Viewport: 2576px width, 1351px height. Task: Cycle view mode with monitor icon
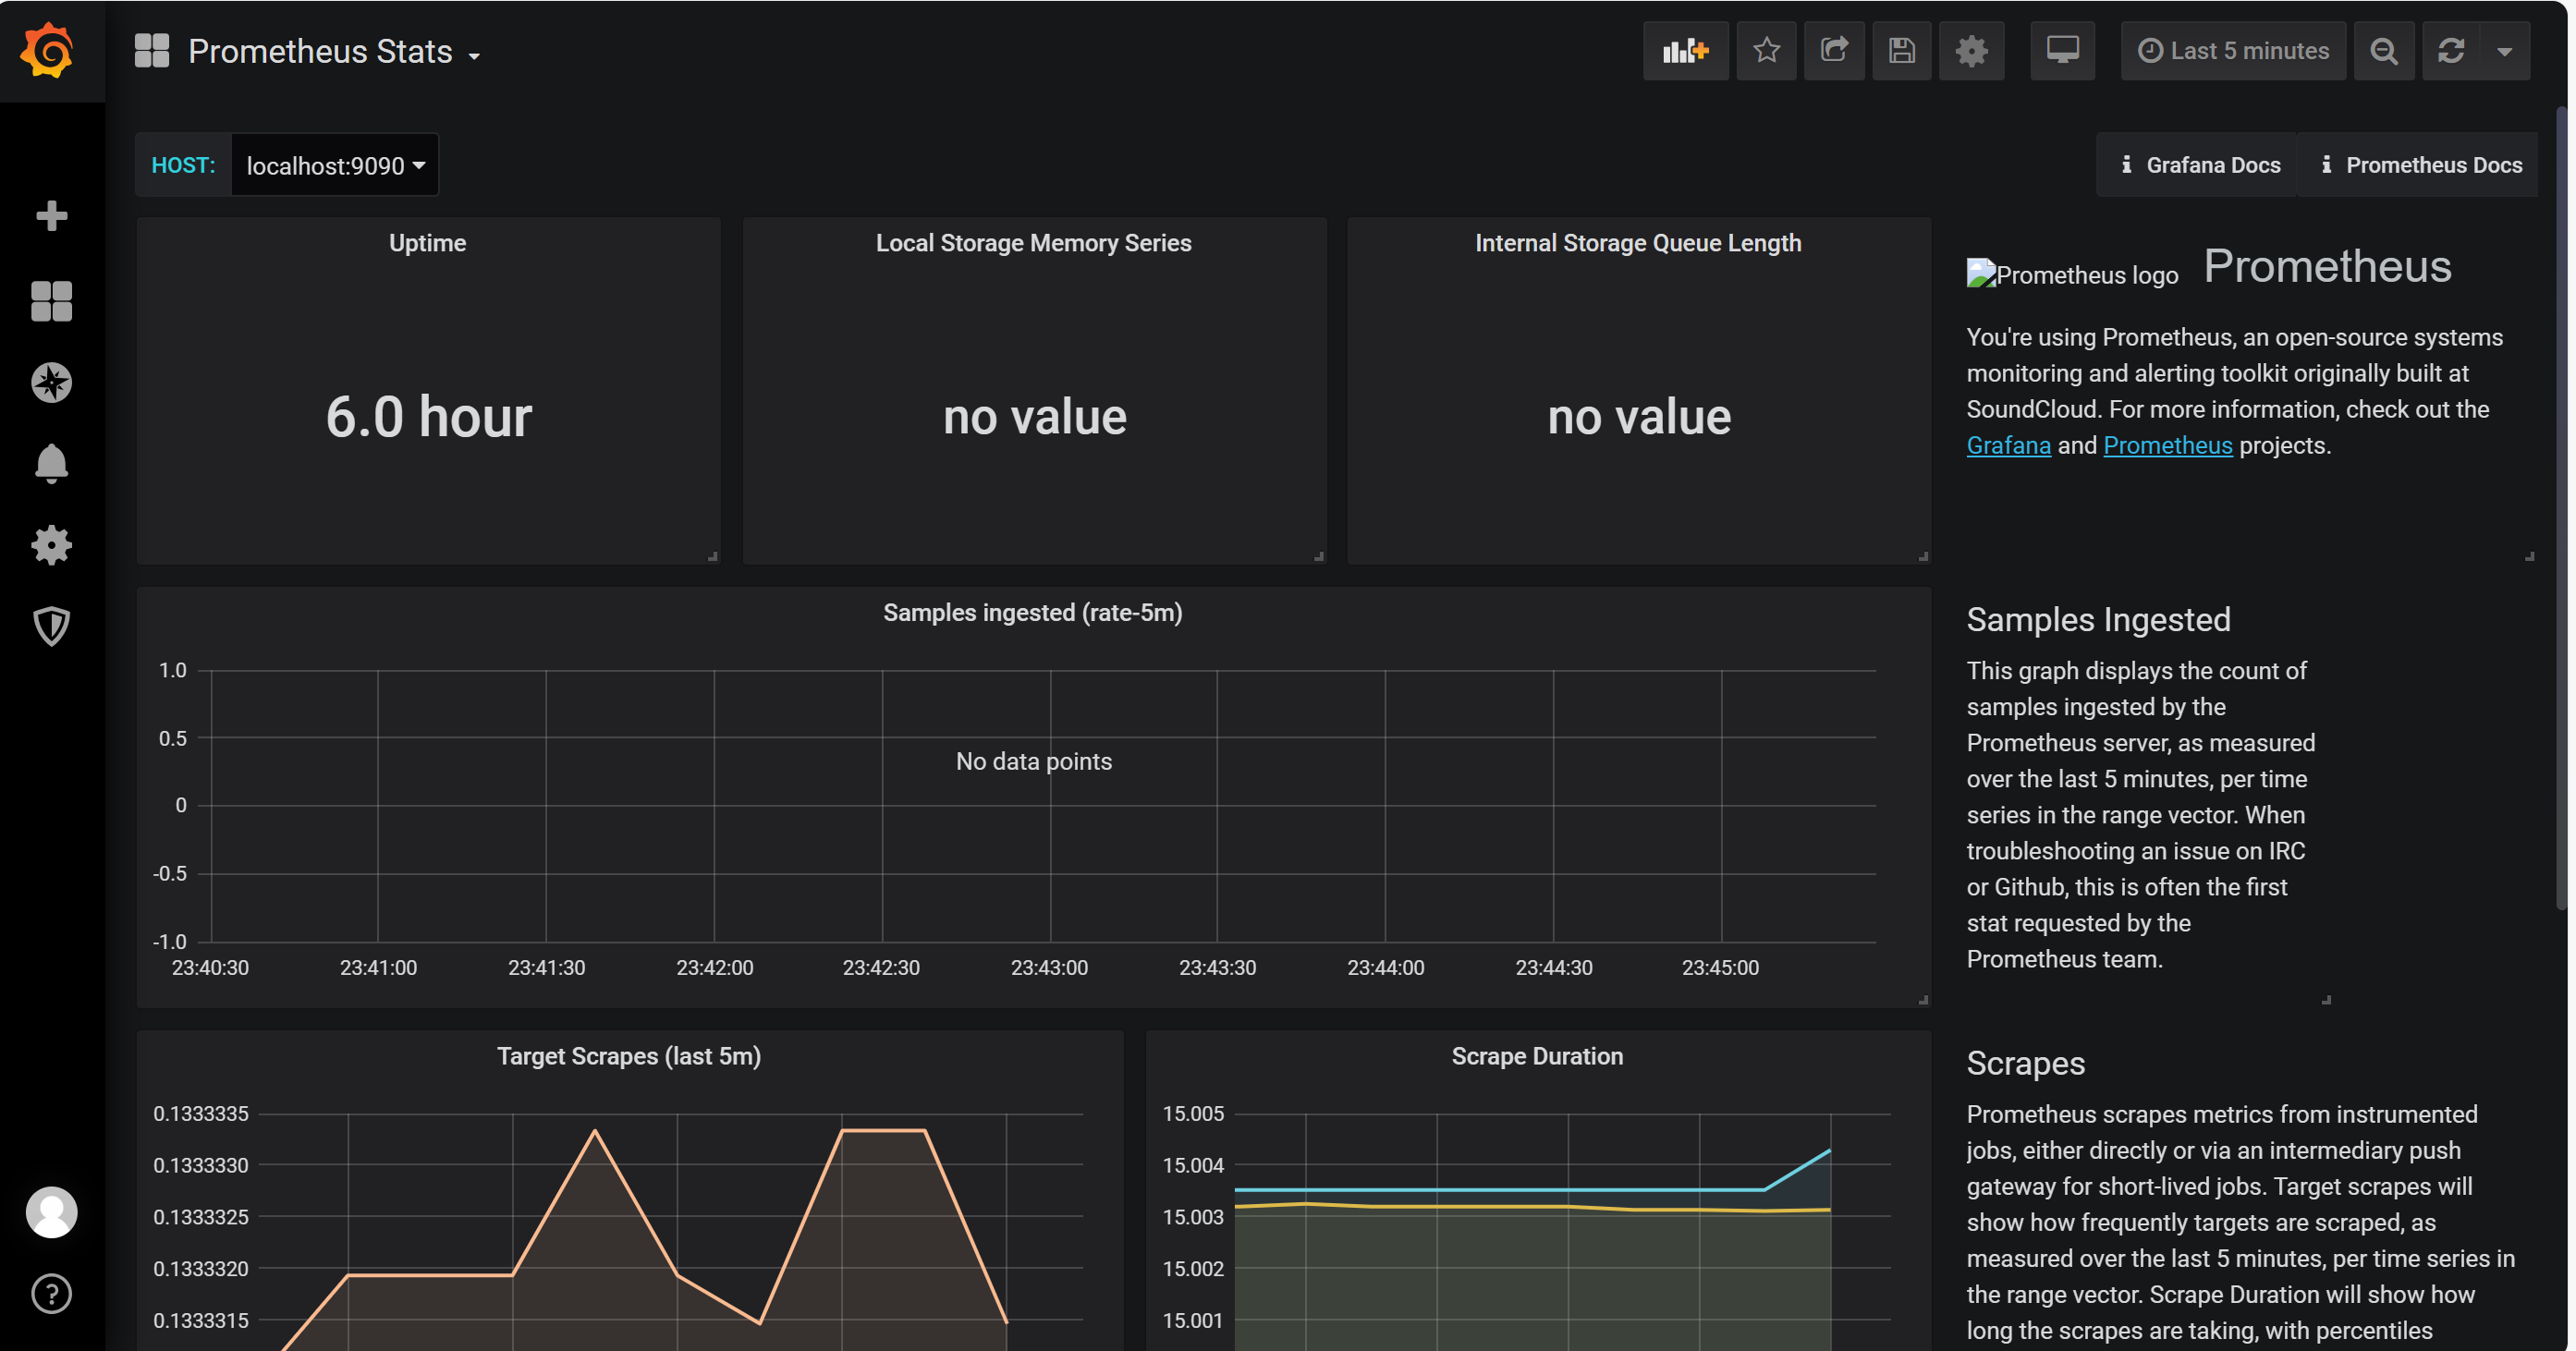(2062, 51)
